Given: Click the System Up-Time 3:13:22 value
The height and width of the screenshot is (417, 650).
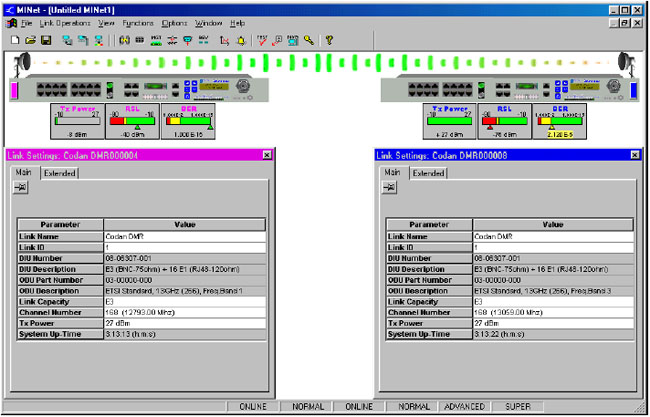Looking at the screenshot, I should pos(553,334).
